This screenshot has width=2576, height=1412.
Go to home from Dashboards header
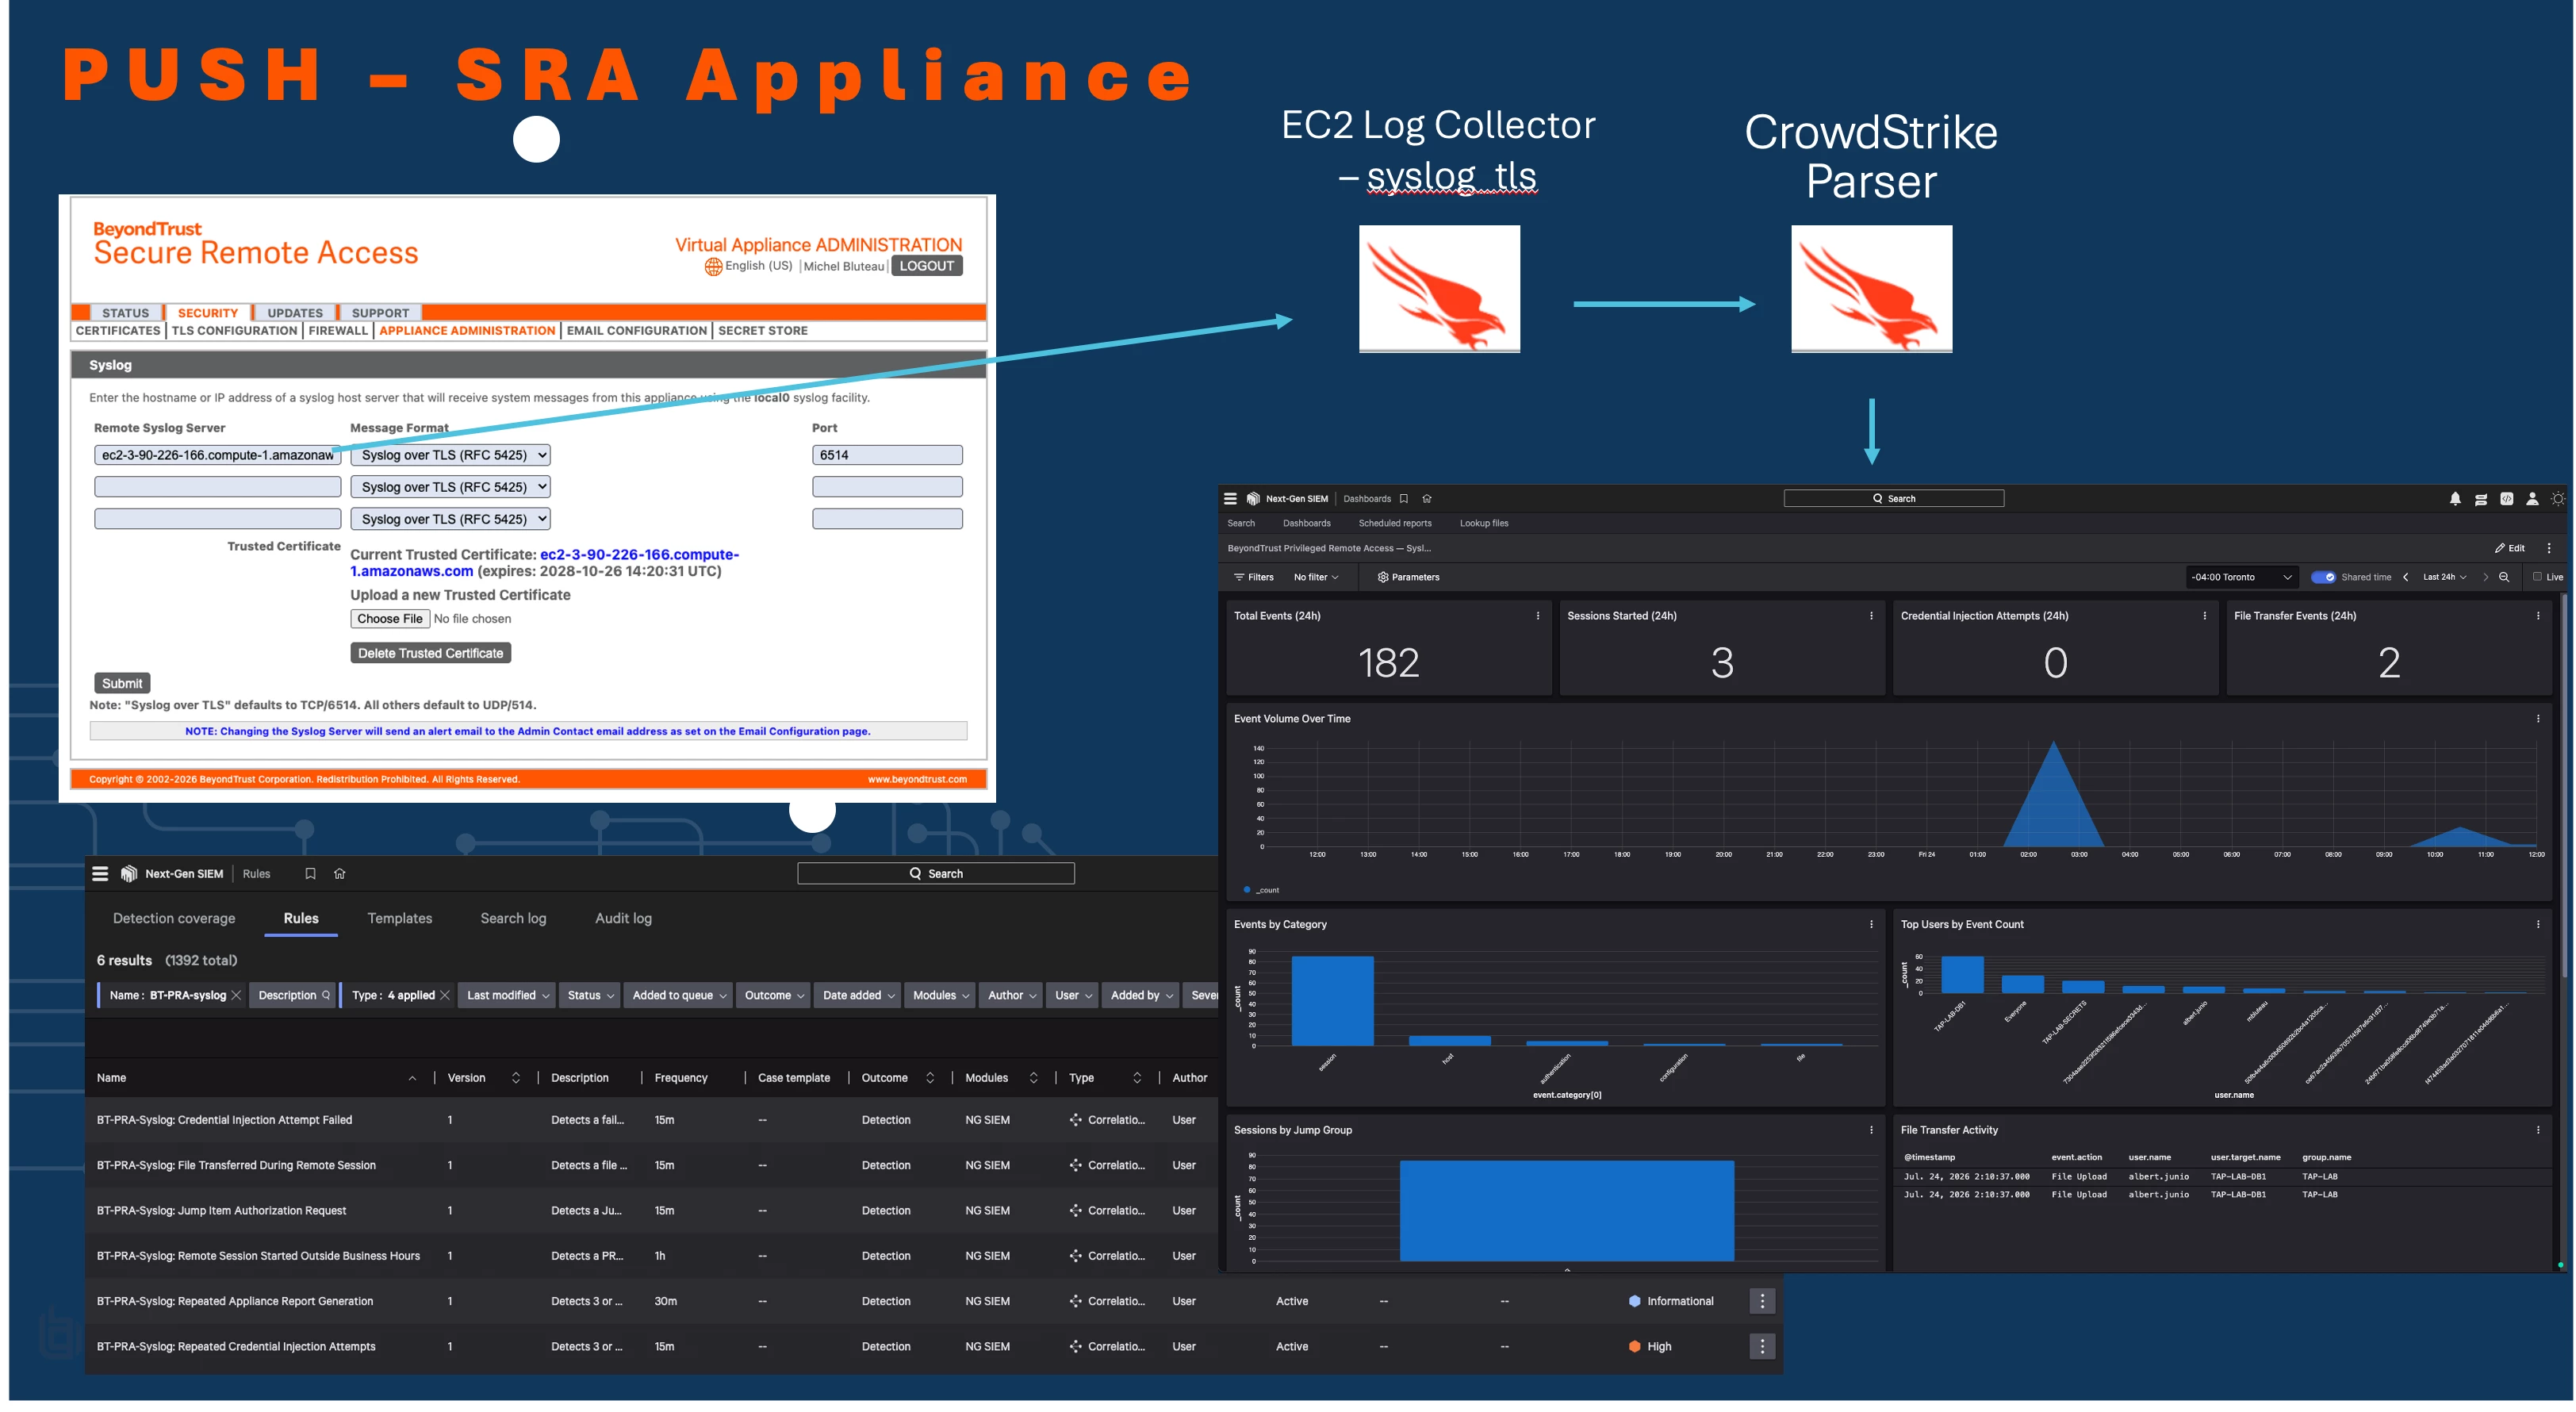[1427, 499]
